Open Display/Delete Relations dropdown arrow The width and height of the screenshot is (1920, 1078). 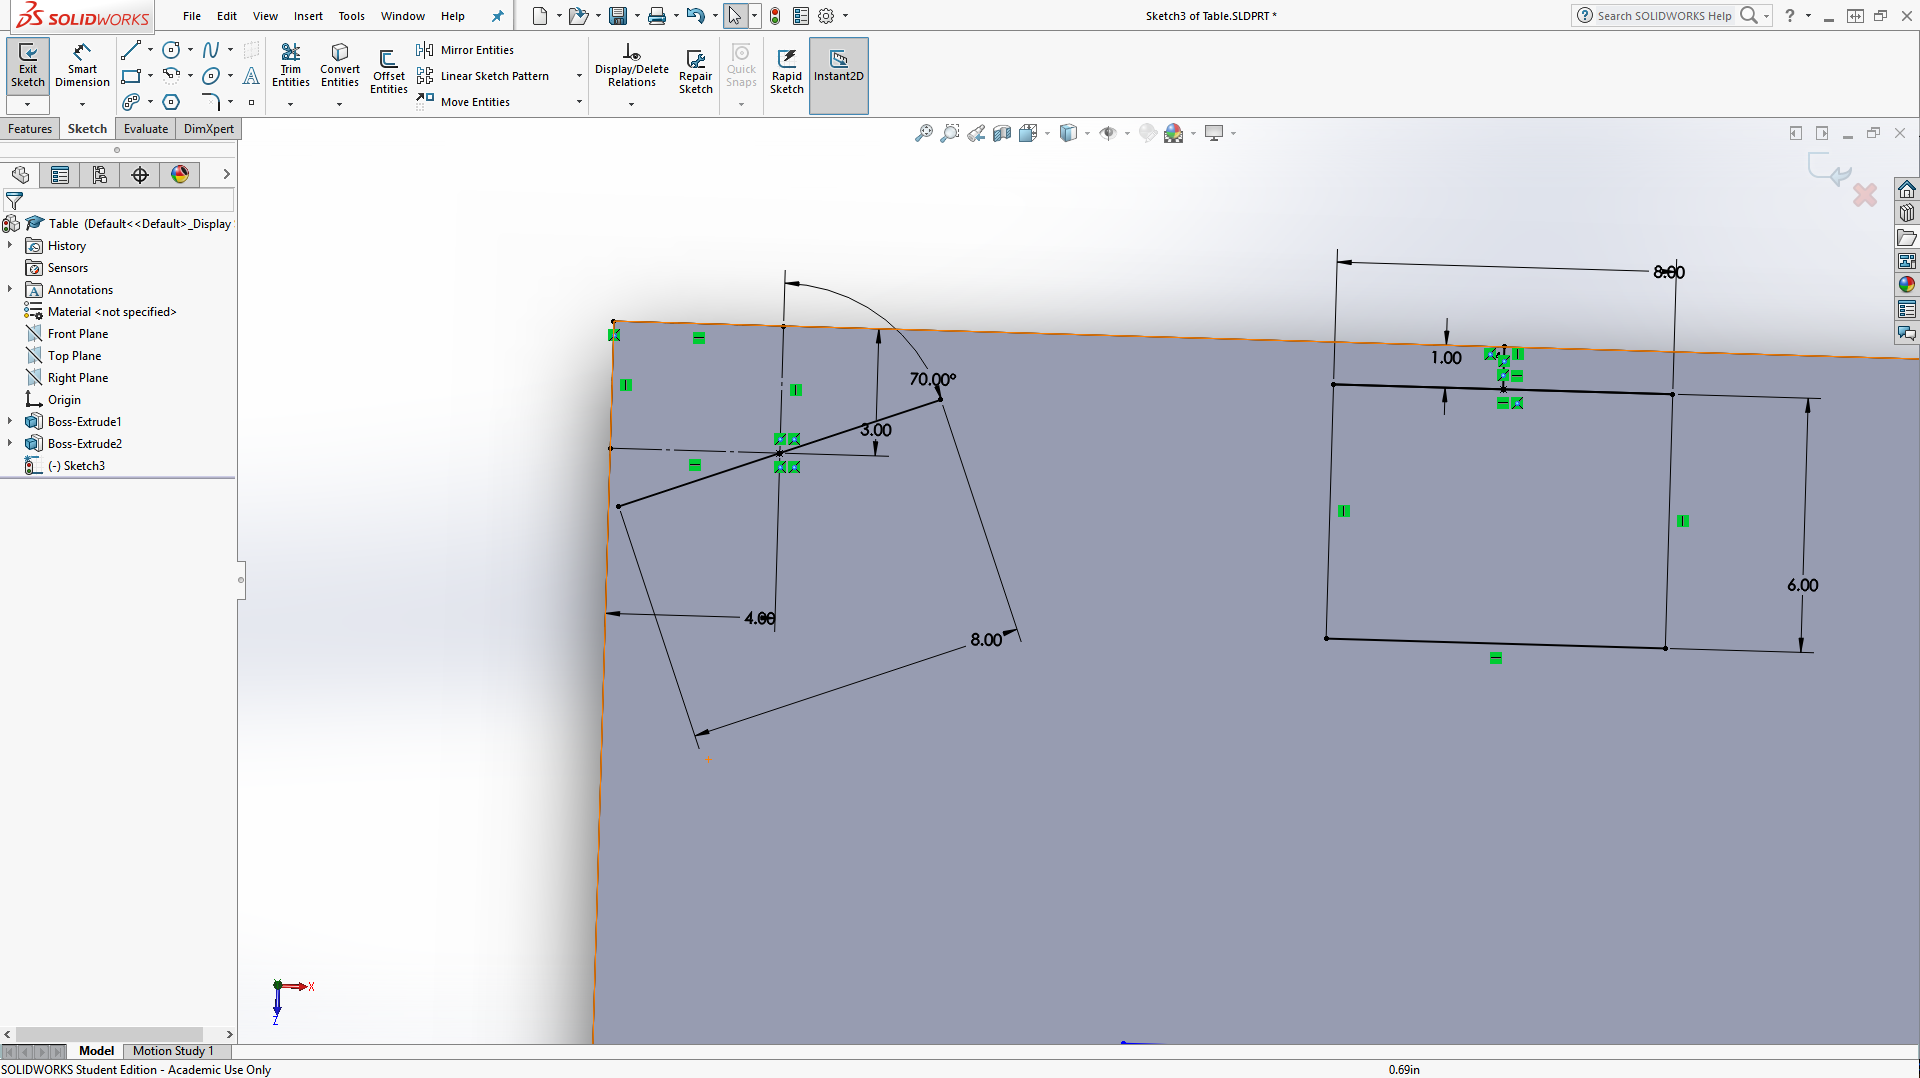coord(632,104)
